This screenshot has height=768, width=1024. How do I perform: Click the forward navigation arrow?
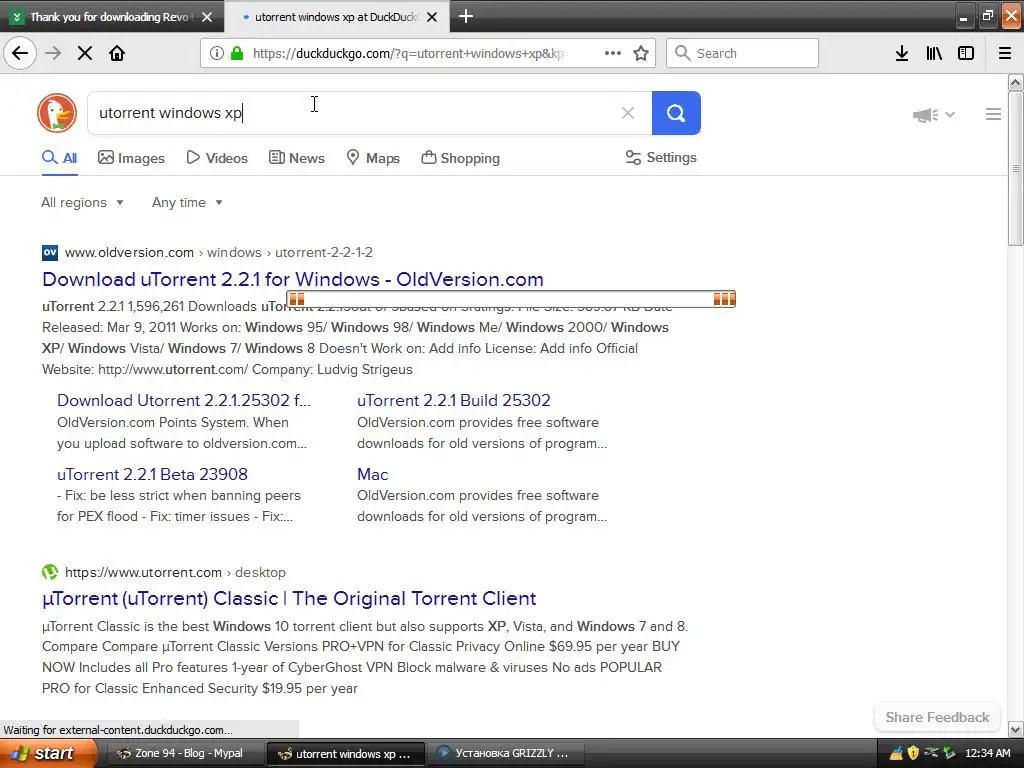[53, 53]
